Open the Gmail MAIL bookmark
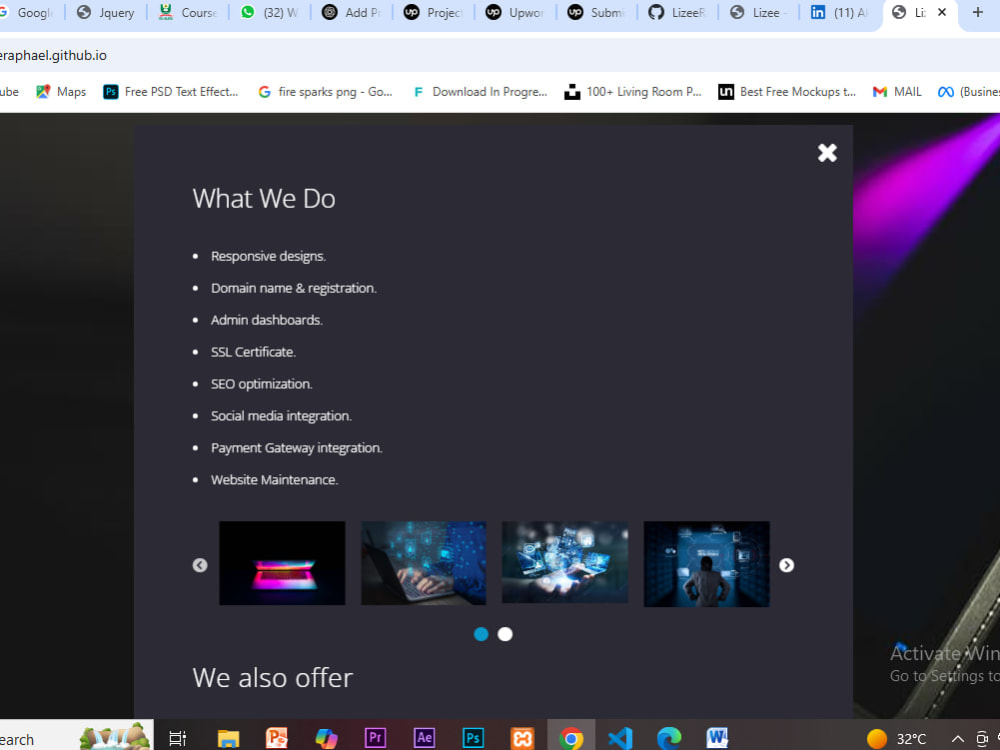 [897, 92]
